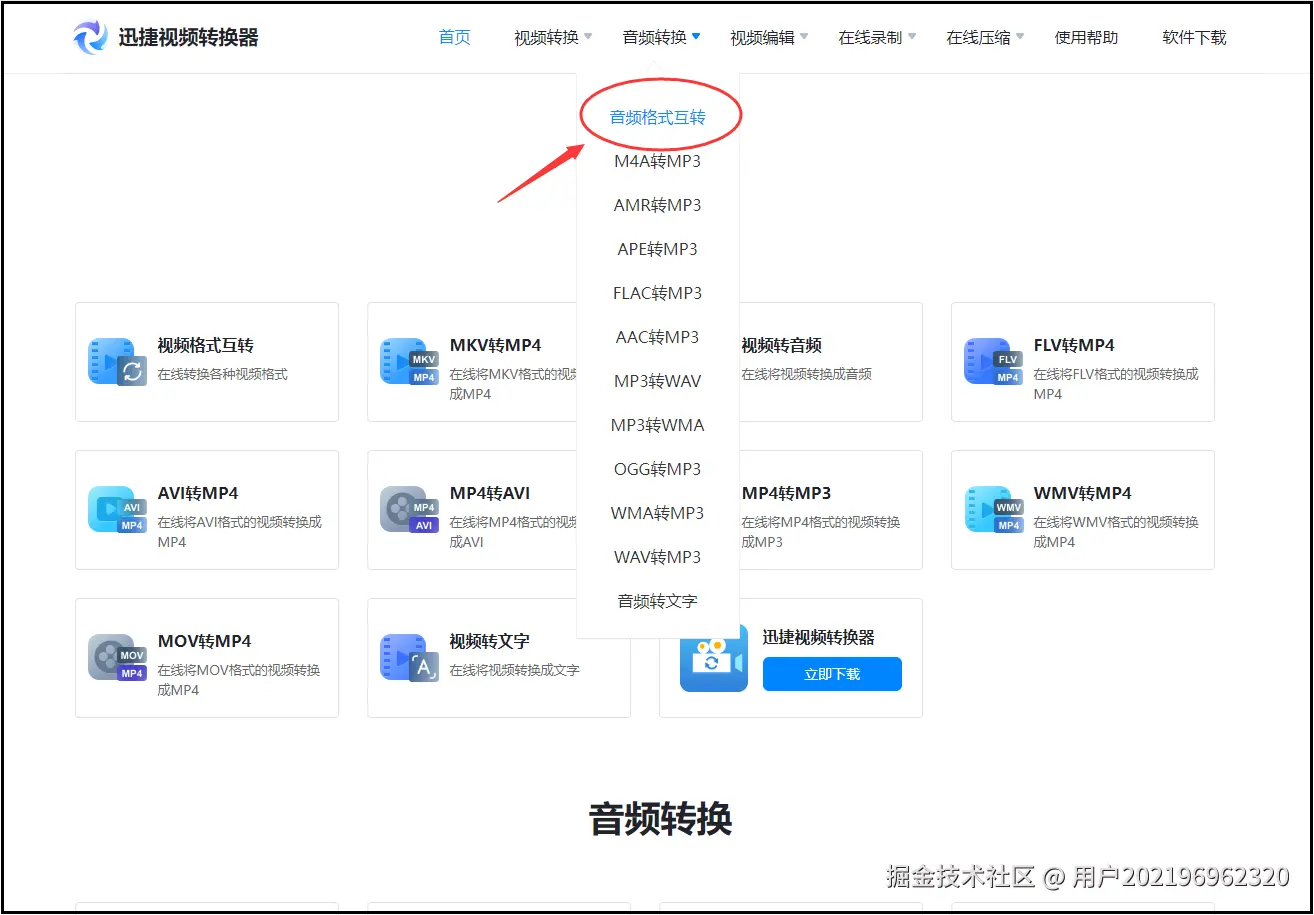Image resolution: width=1314 pixels, height=915 pixels.
Task: Select 音频格式互转 in the dropdown
Action: click(x=658, y=117)
